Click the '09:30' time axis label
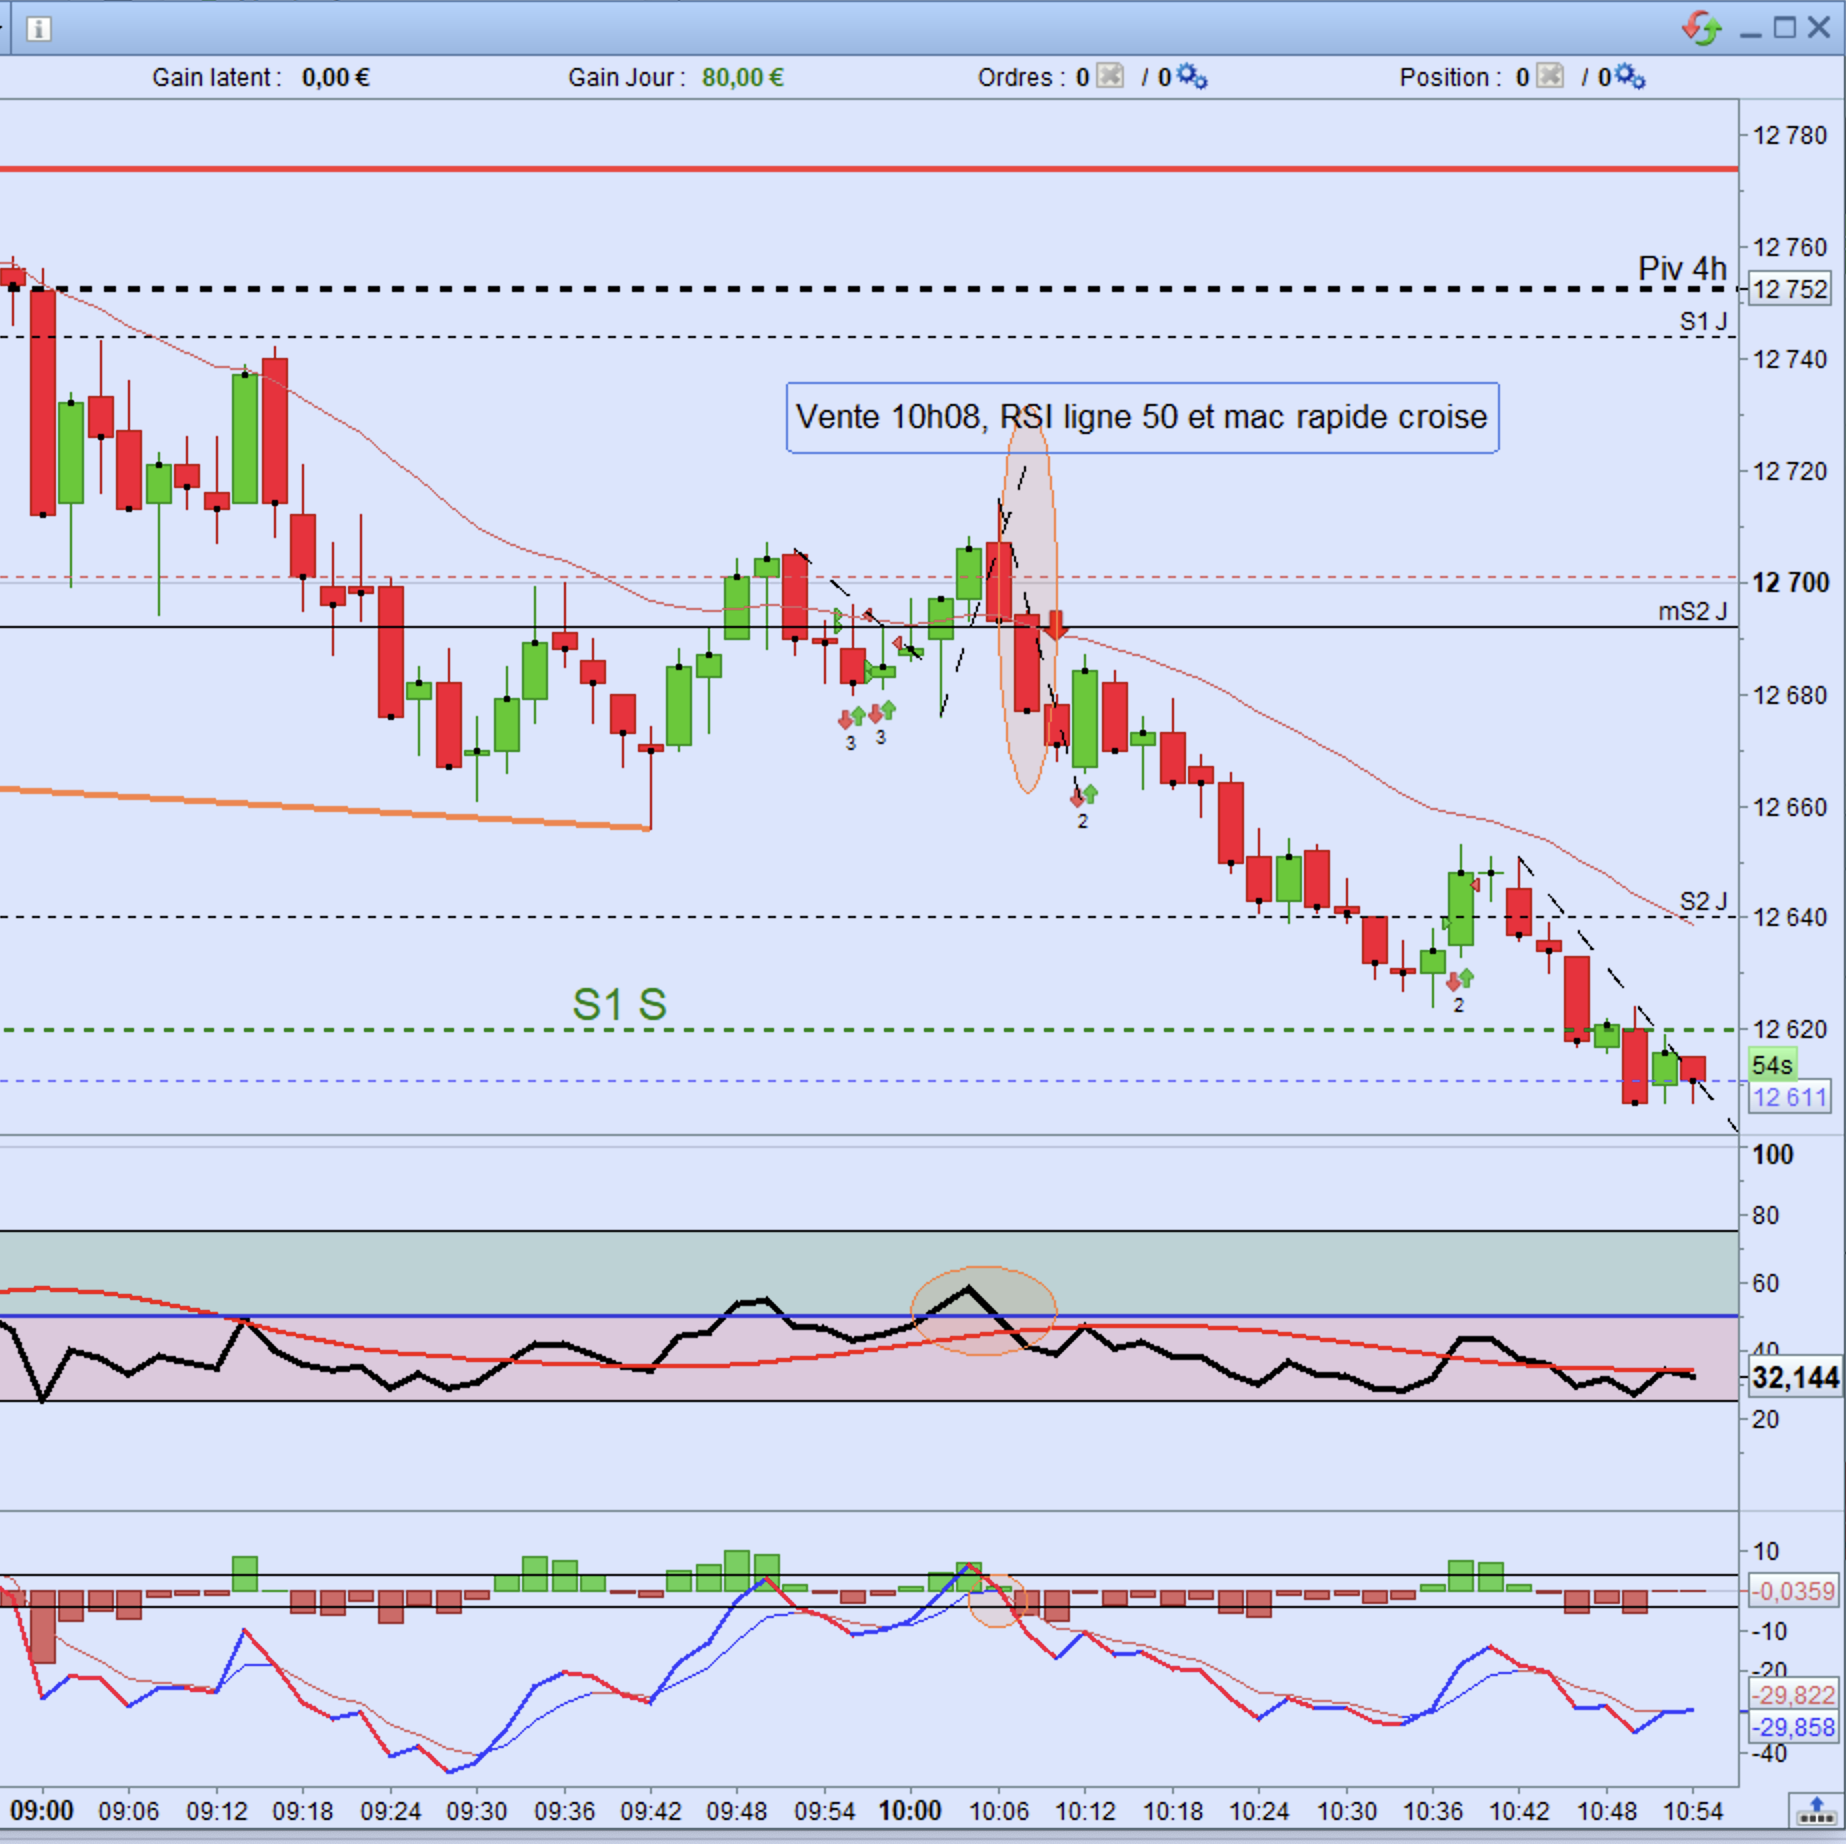 (x=476, y=1811)
